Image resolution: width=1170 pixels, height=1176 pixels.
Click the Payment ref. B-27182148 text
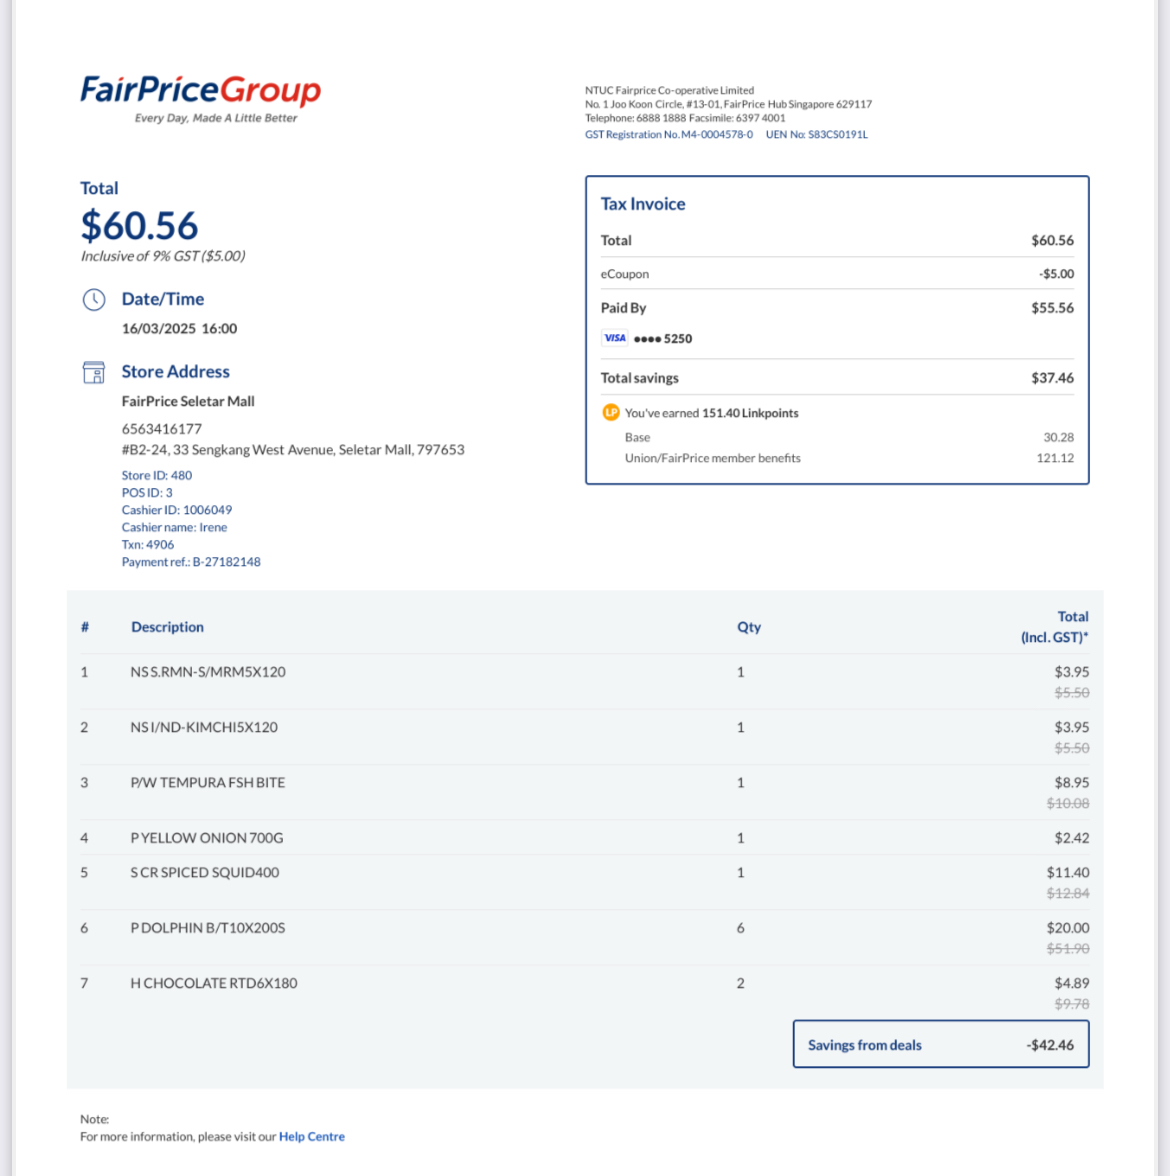pos(191,562)
